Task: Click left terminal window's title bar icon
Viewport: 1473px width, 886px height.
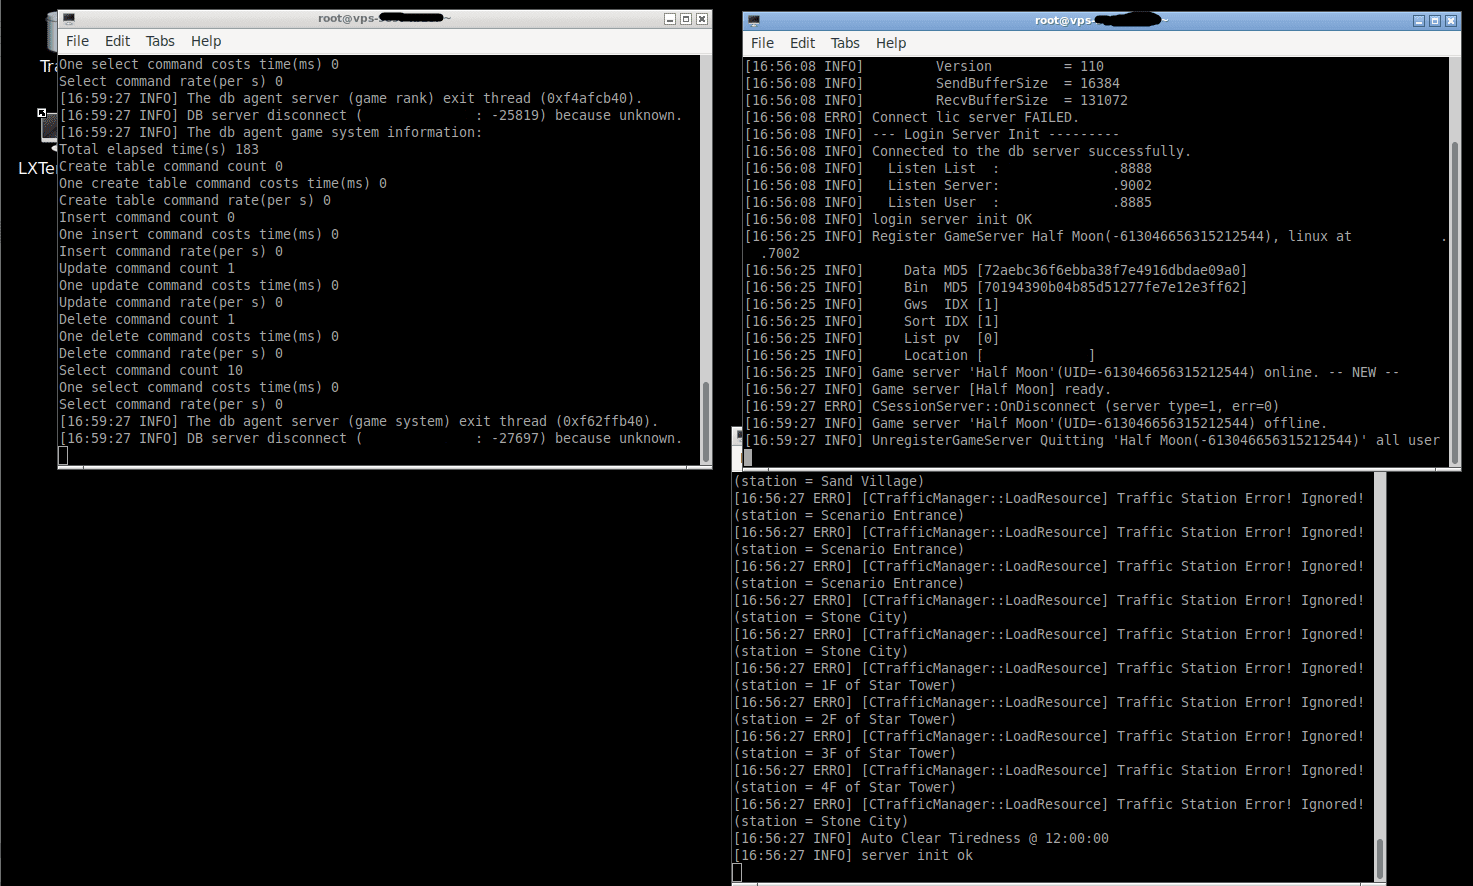Action: tap(68, 19)
